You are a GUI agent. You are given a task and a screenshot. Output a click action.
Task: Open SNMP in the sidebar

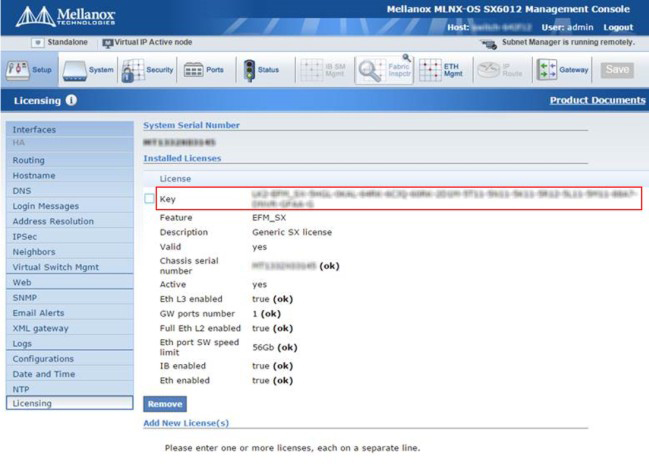(70, 298)
